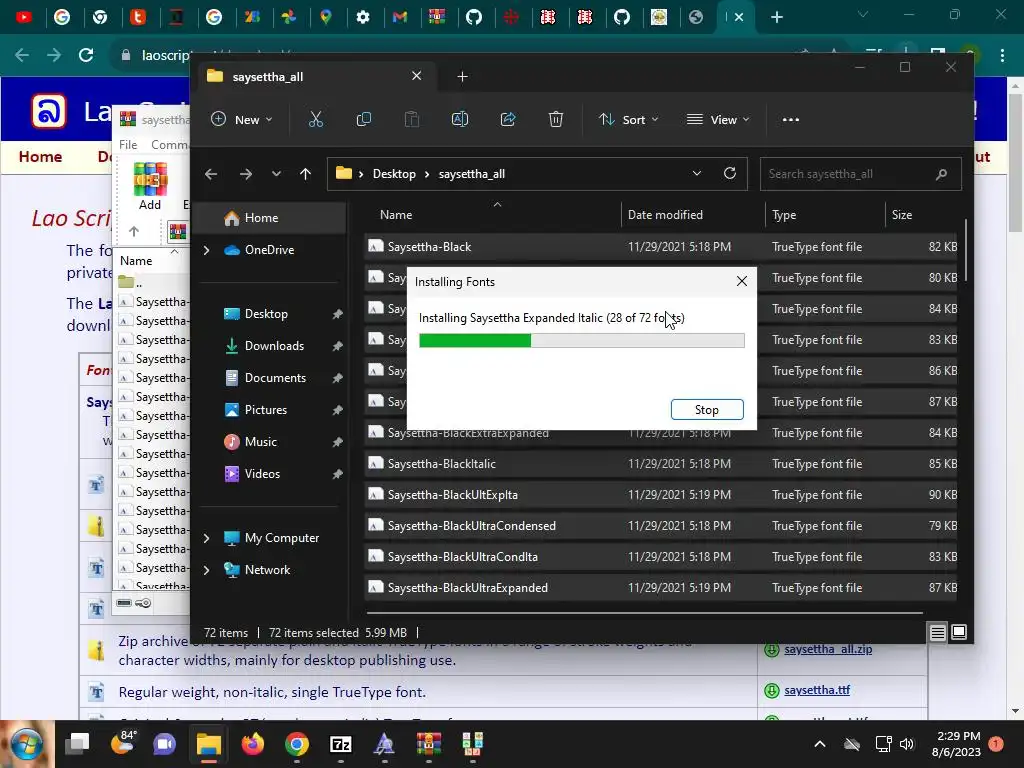Select the Saysetha-Black font file

(661, 247)
